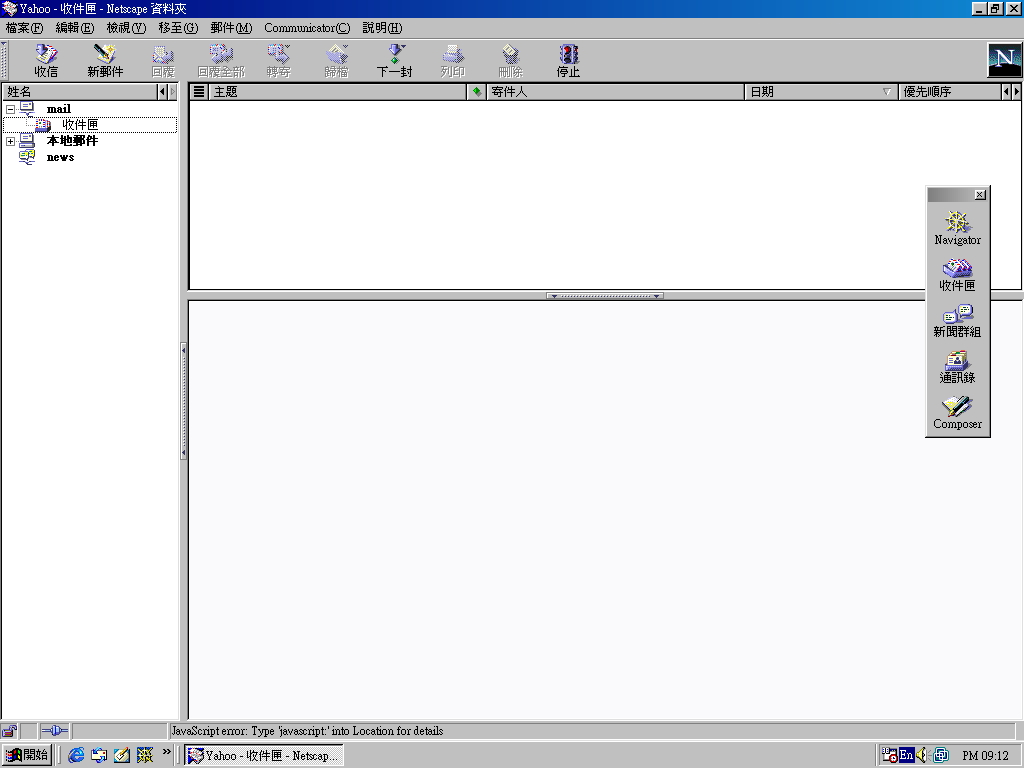This screenshot has height=768, width=1024.
Task: Launch Composer from the component bar
Action: pos(957,413)
